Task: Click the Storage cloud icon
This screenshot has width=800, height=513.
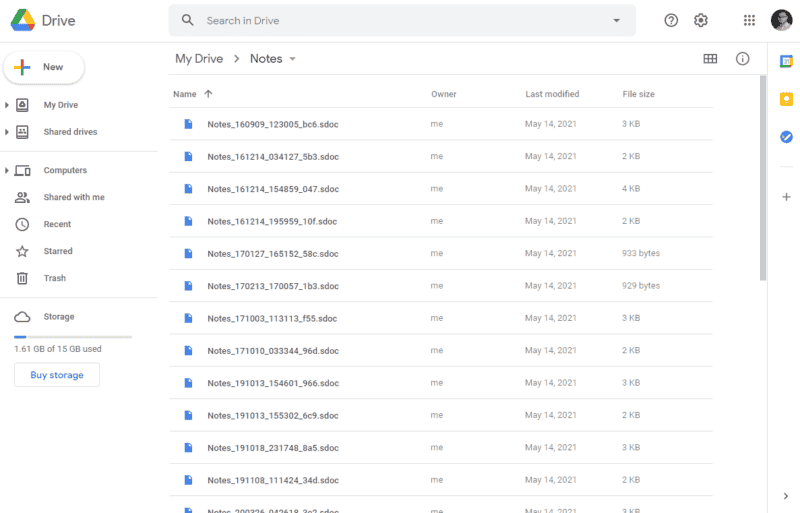Action: tap(22, 317)
